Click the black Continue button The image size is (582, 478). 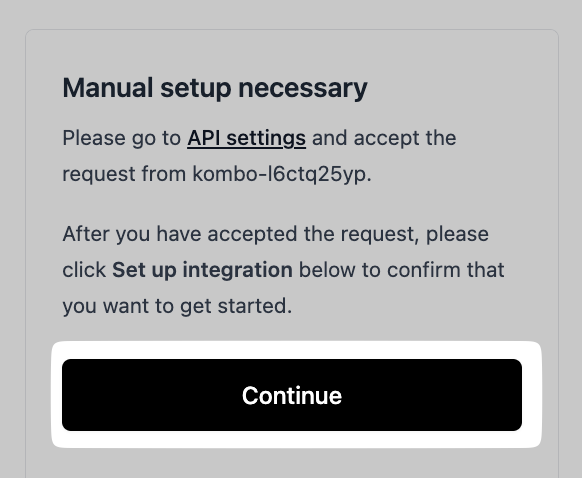[x=292, y=395]
